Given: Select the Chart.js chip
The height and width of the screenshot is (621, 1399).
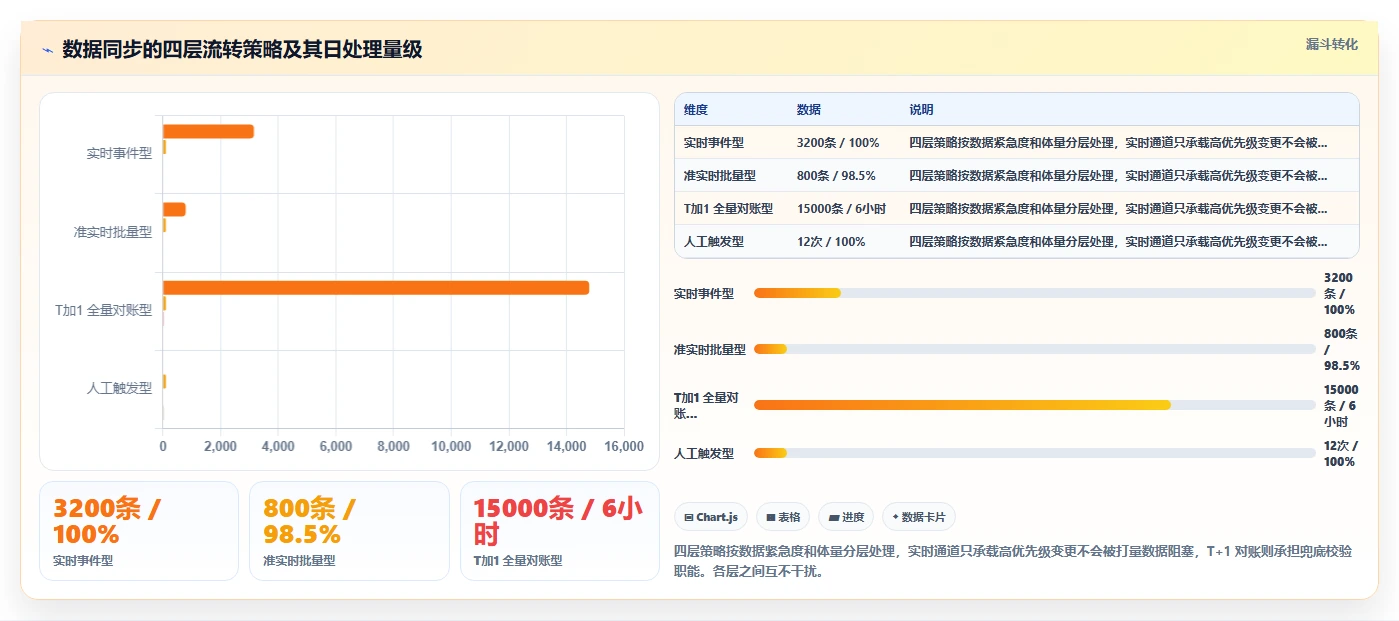Looking at the screenshot, I should [x=711, y=517].
